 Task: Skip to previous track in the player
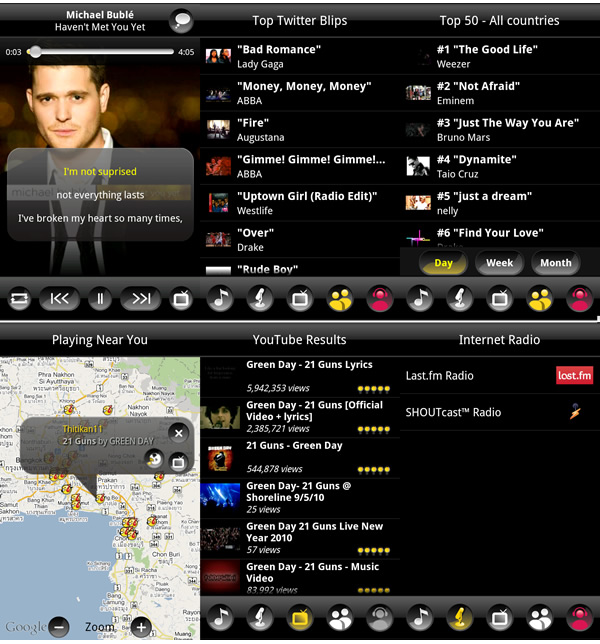[x=60, y=299]
